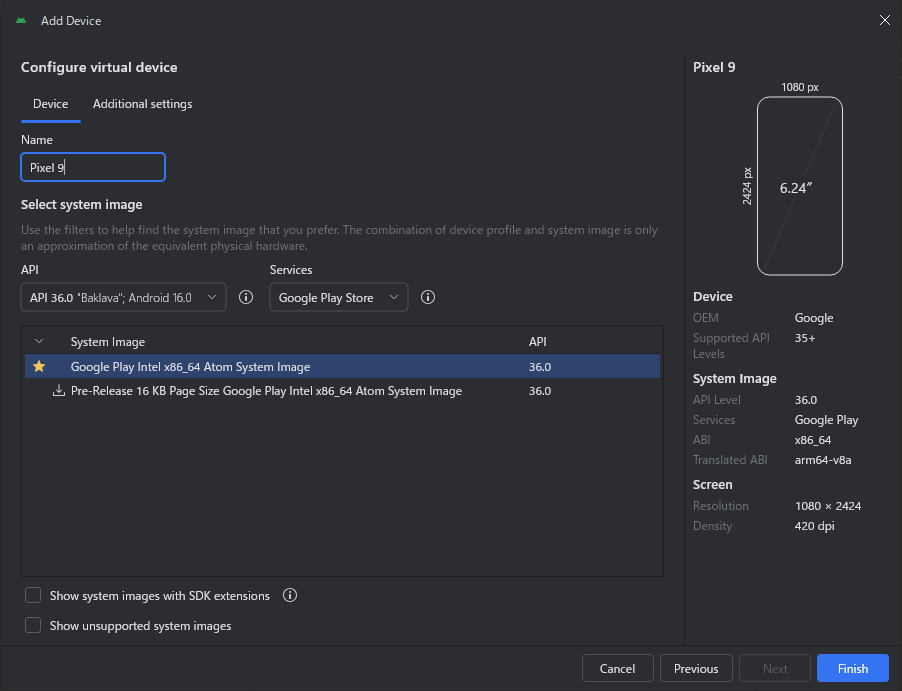Viewport: 902px width, 691px height.
Task: Click the Finish button
Action: pyautogui.click(x=853, y=669)
